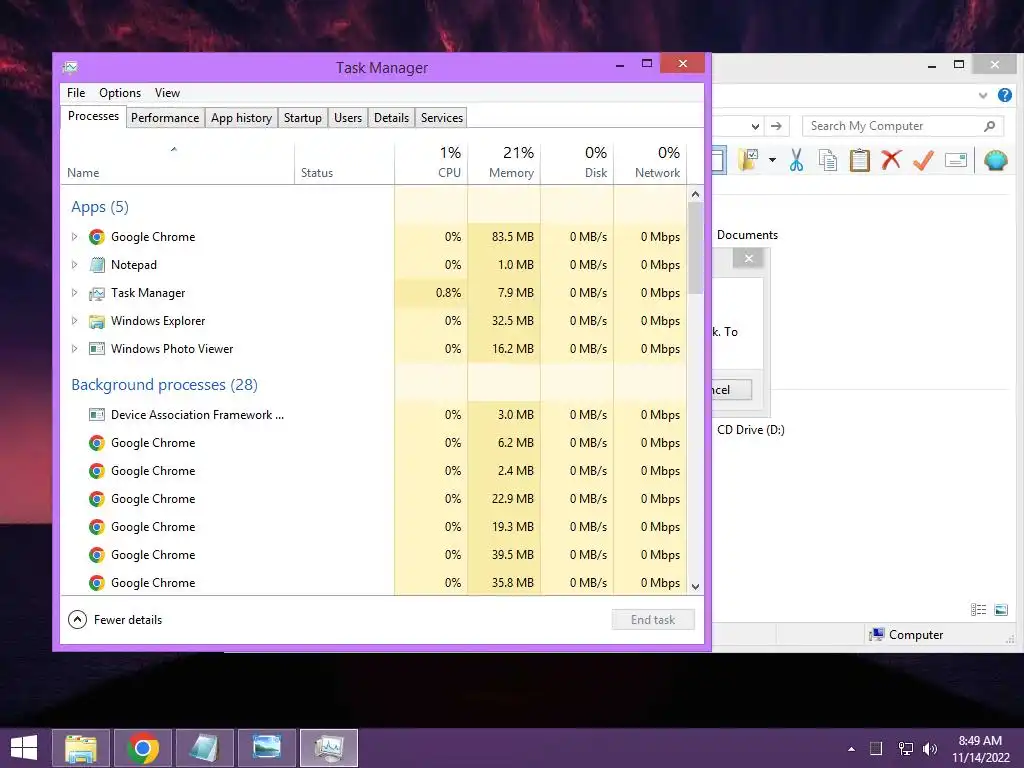The width and height of the screenshot is (1024, 768).
Task: Sort processes by Network column
Action: pyautogui.click(x=650, y=162)
